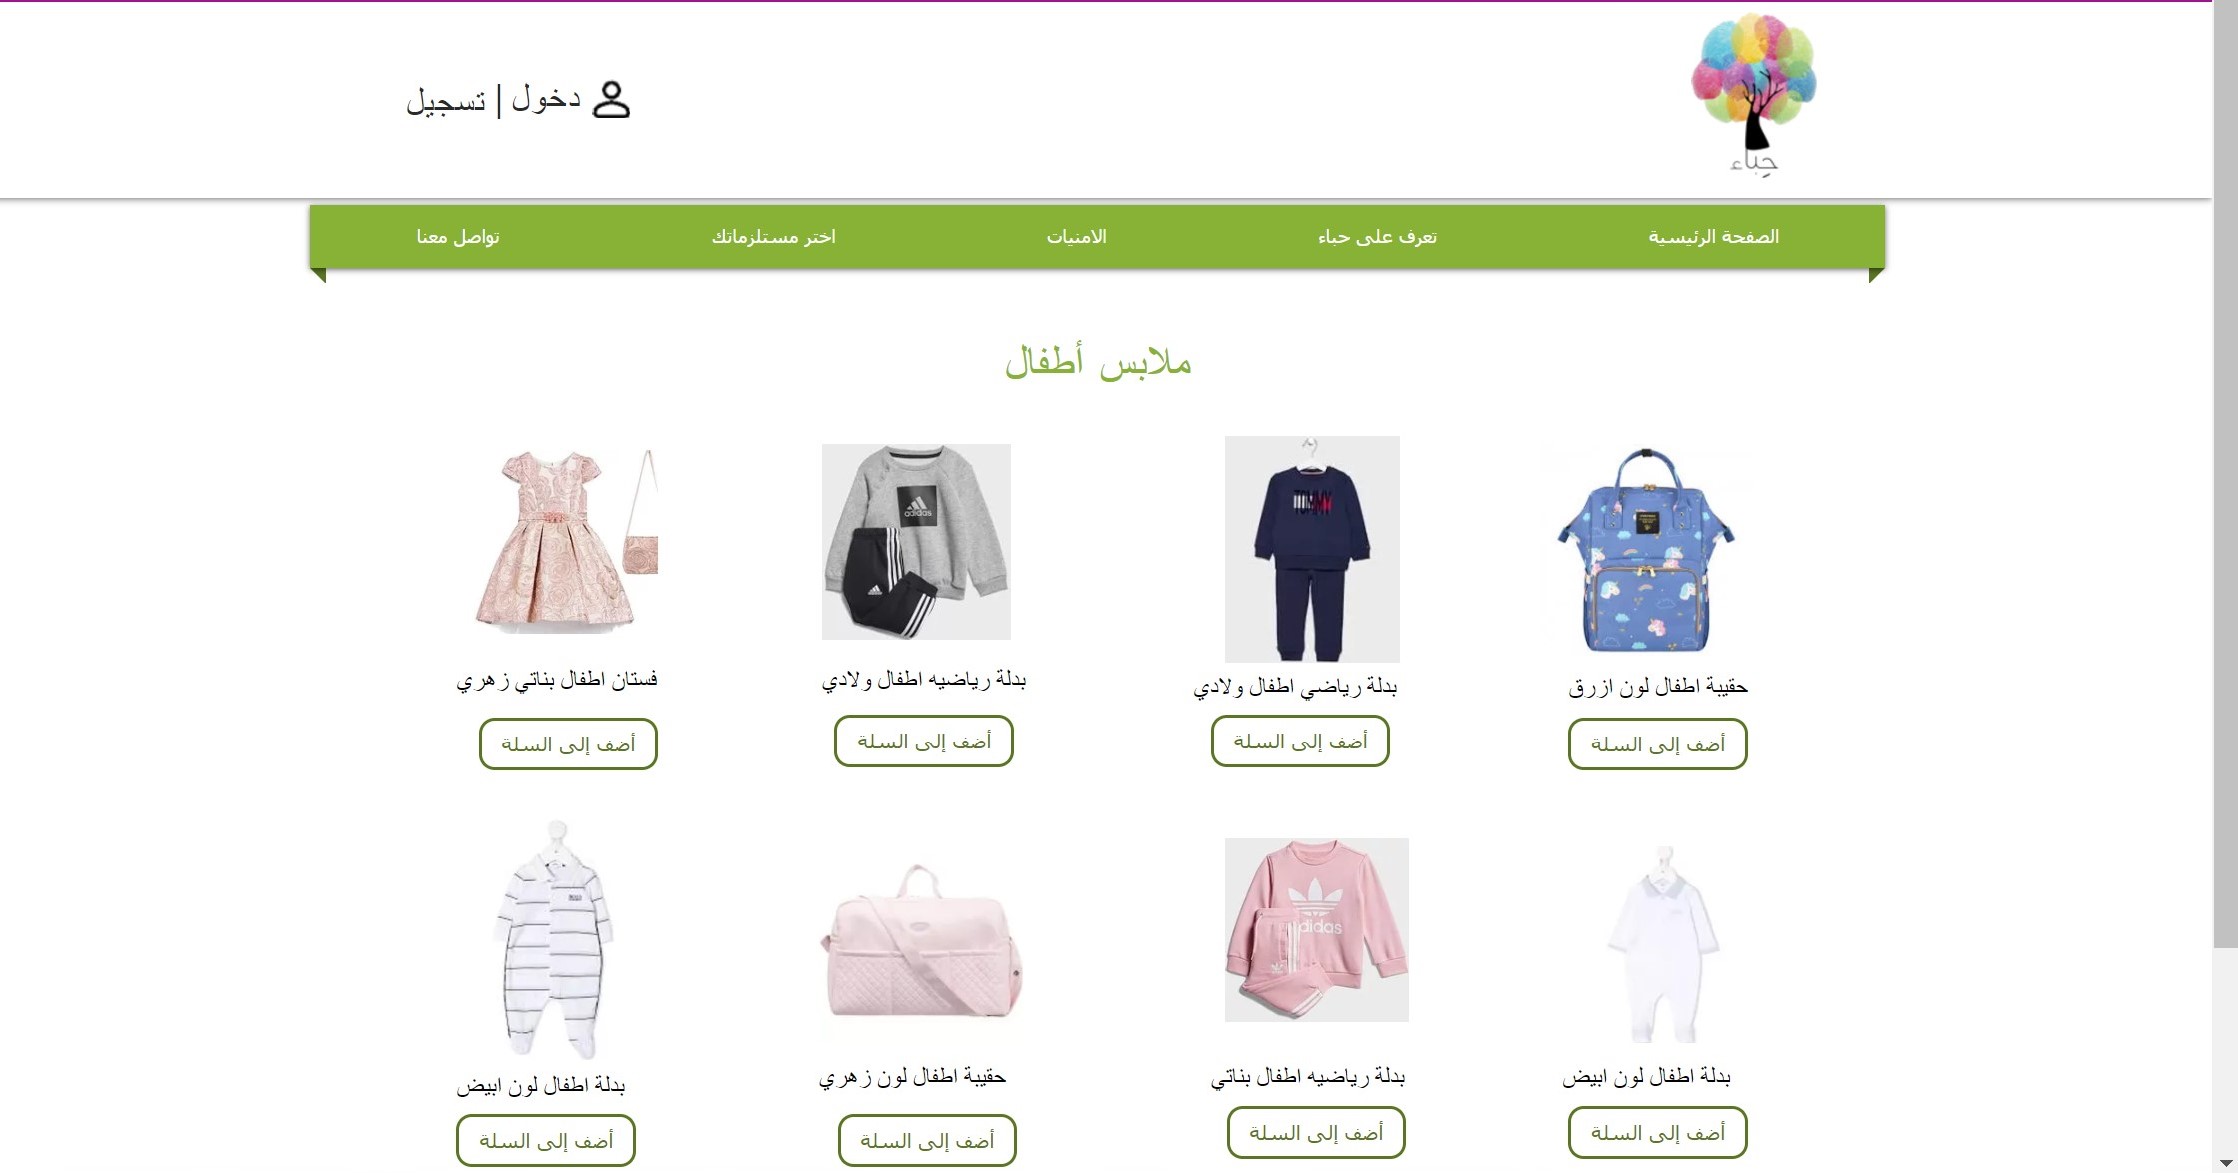
Task: Add pink Adidas girls tracksuit to cart
Action: point(1316,1133)
